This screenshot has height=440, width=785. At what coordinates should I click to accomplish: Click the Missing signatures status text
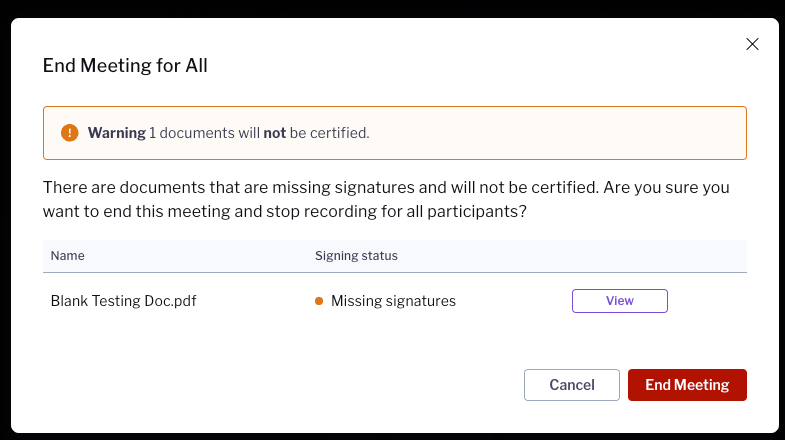tap(393, 301)
